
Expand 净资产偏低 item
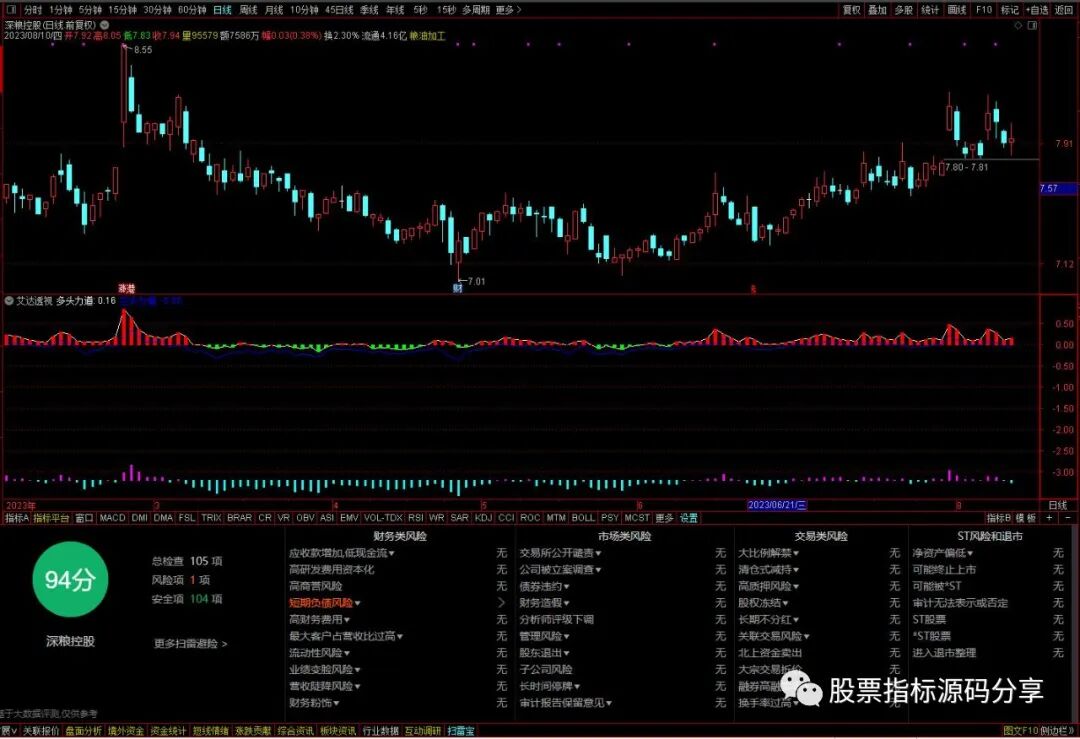point(942,553)
